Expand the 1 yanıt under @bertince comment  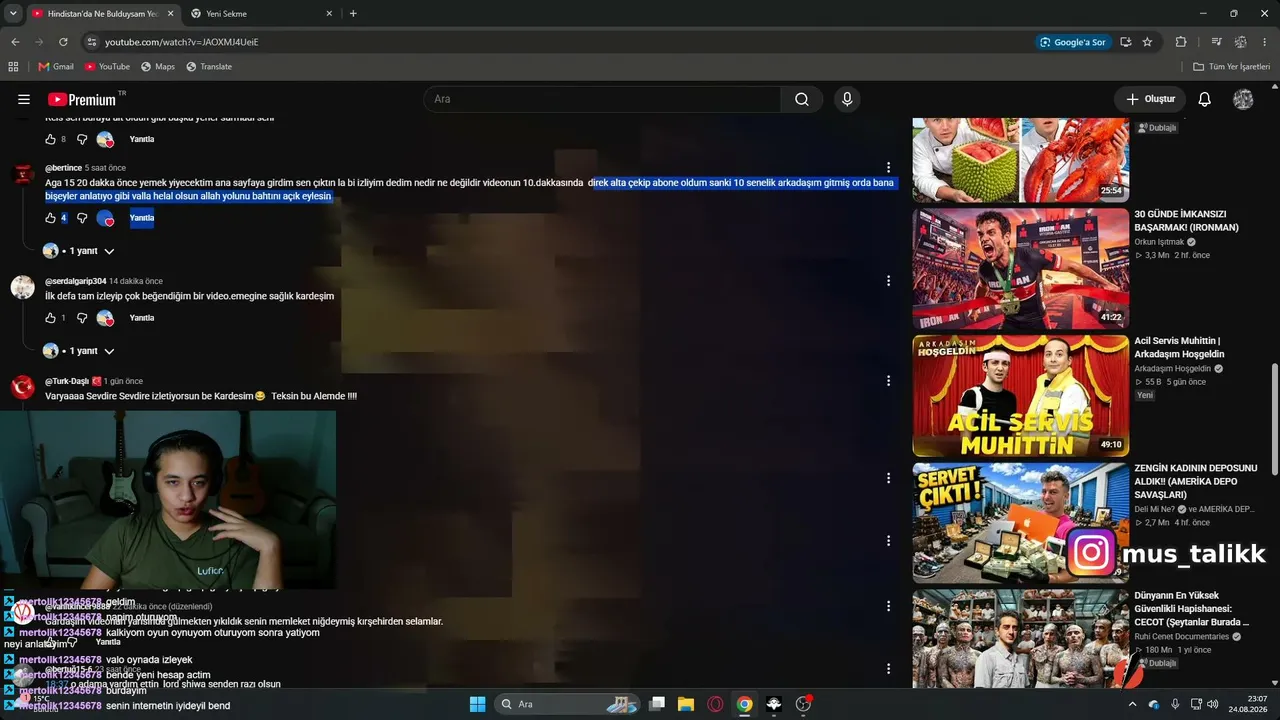(79, 251)
